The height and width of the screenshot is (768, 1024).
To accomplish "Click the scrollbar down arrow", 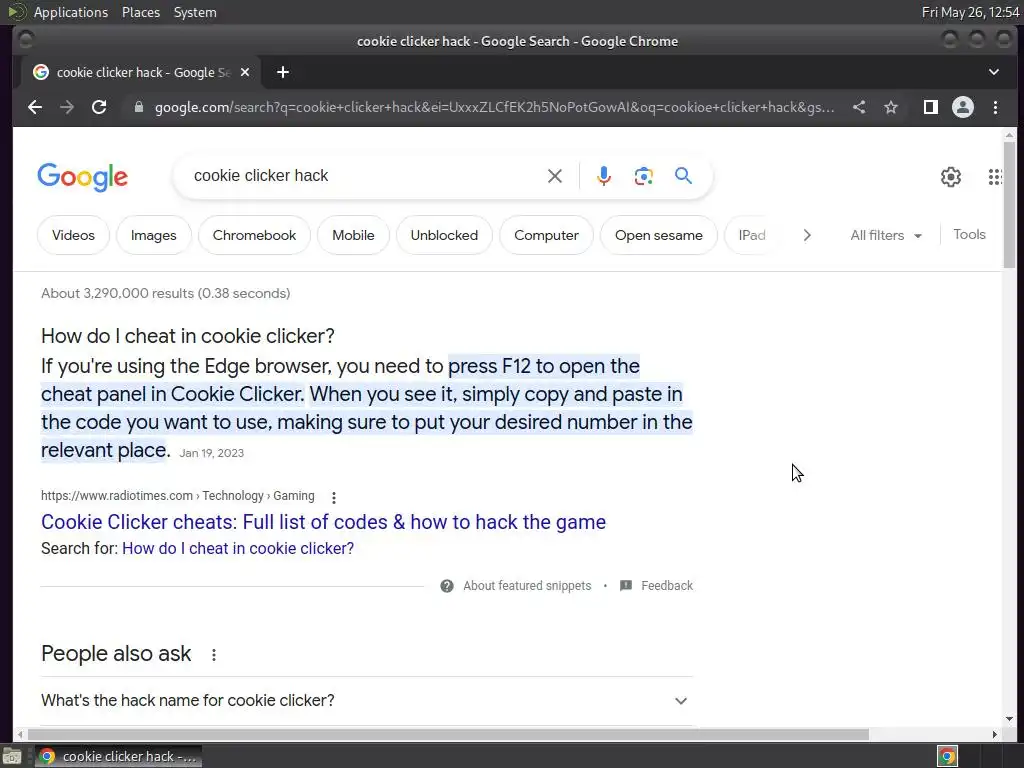I will tap(1009, 719).
